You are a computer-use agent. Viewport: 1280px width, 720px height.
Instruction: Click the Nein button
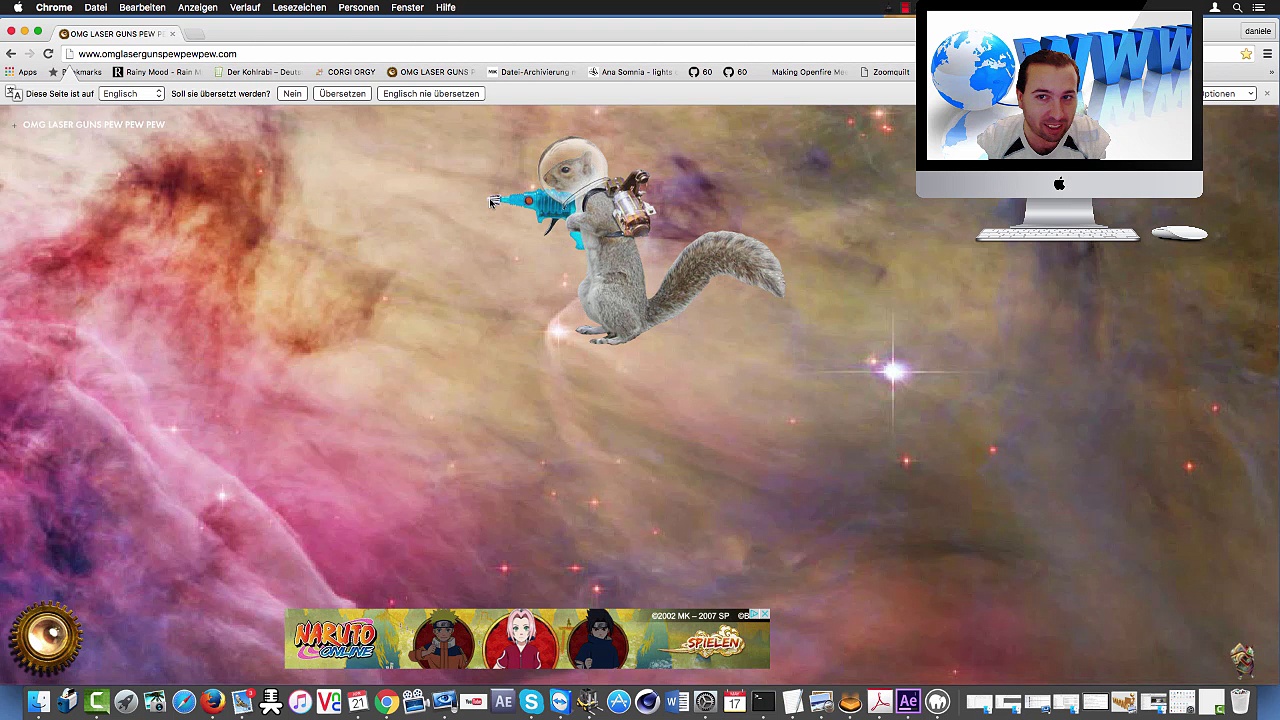(292, 94)
